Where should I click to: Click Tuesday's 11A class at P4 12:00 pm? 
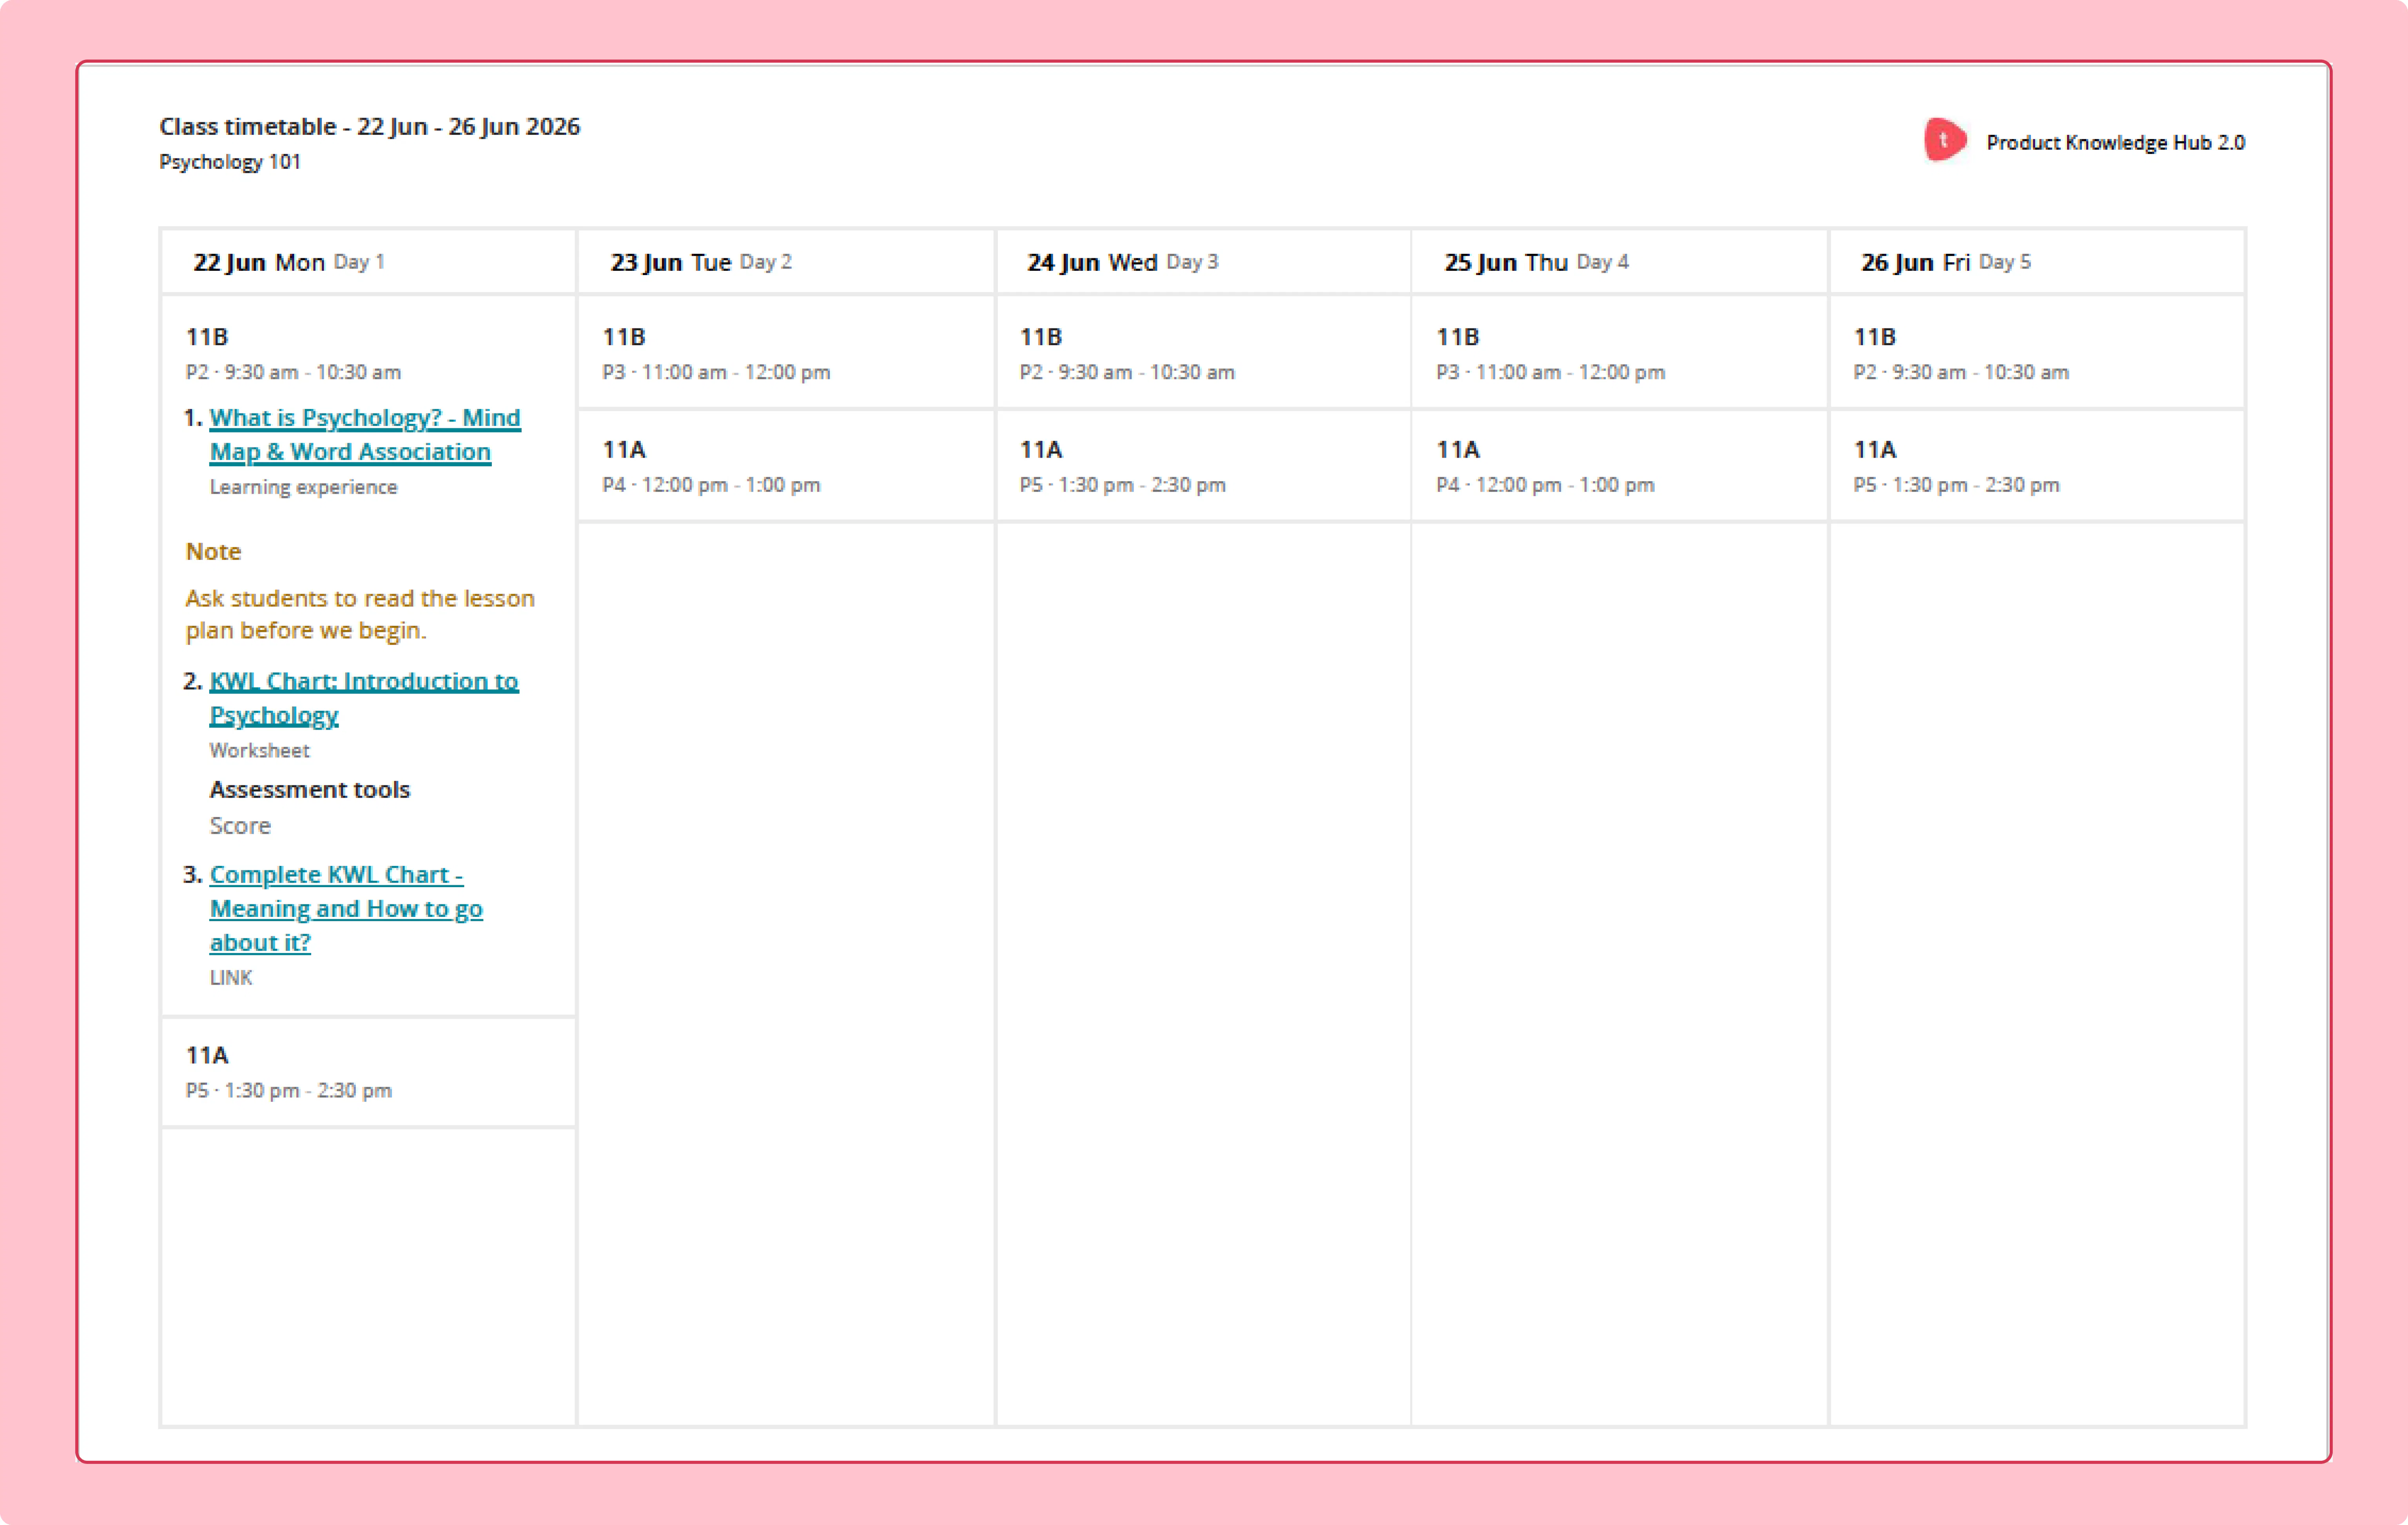pyautogui.click(x=786, y=466)
